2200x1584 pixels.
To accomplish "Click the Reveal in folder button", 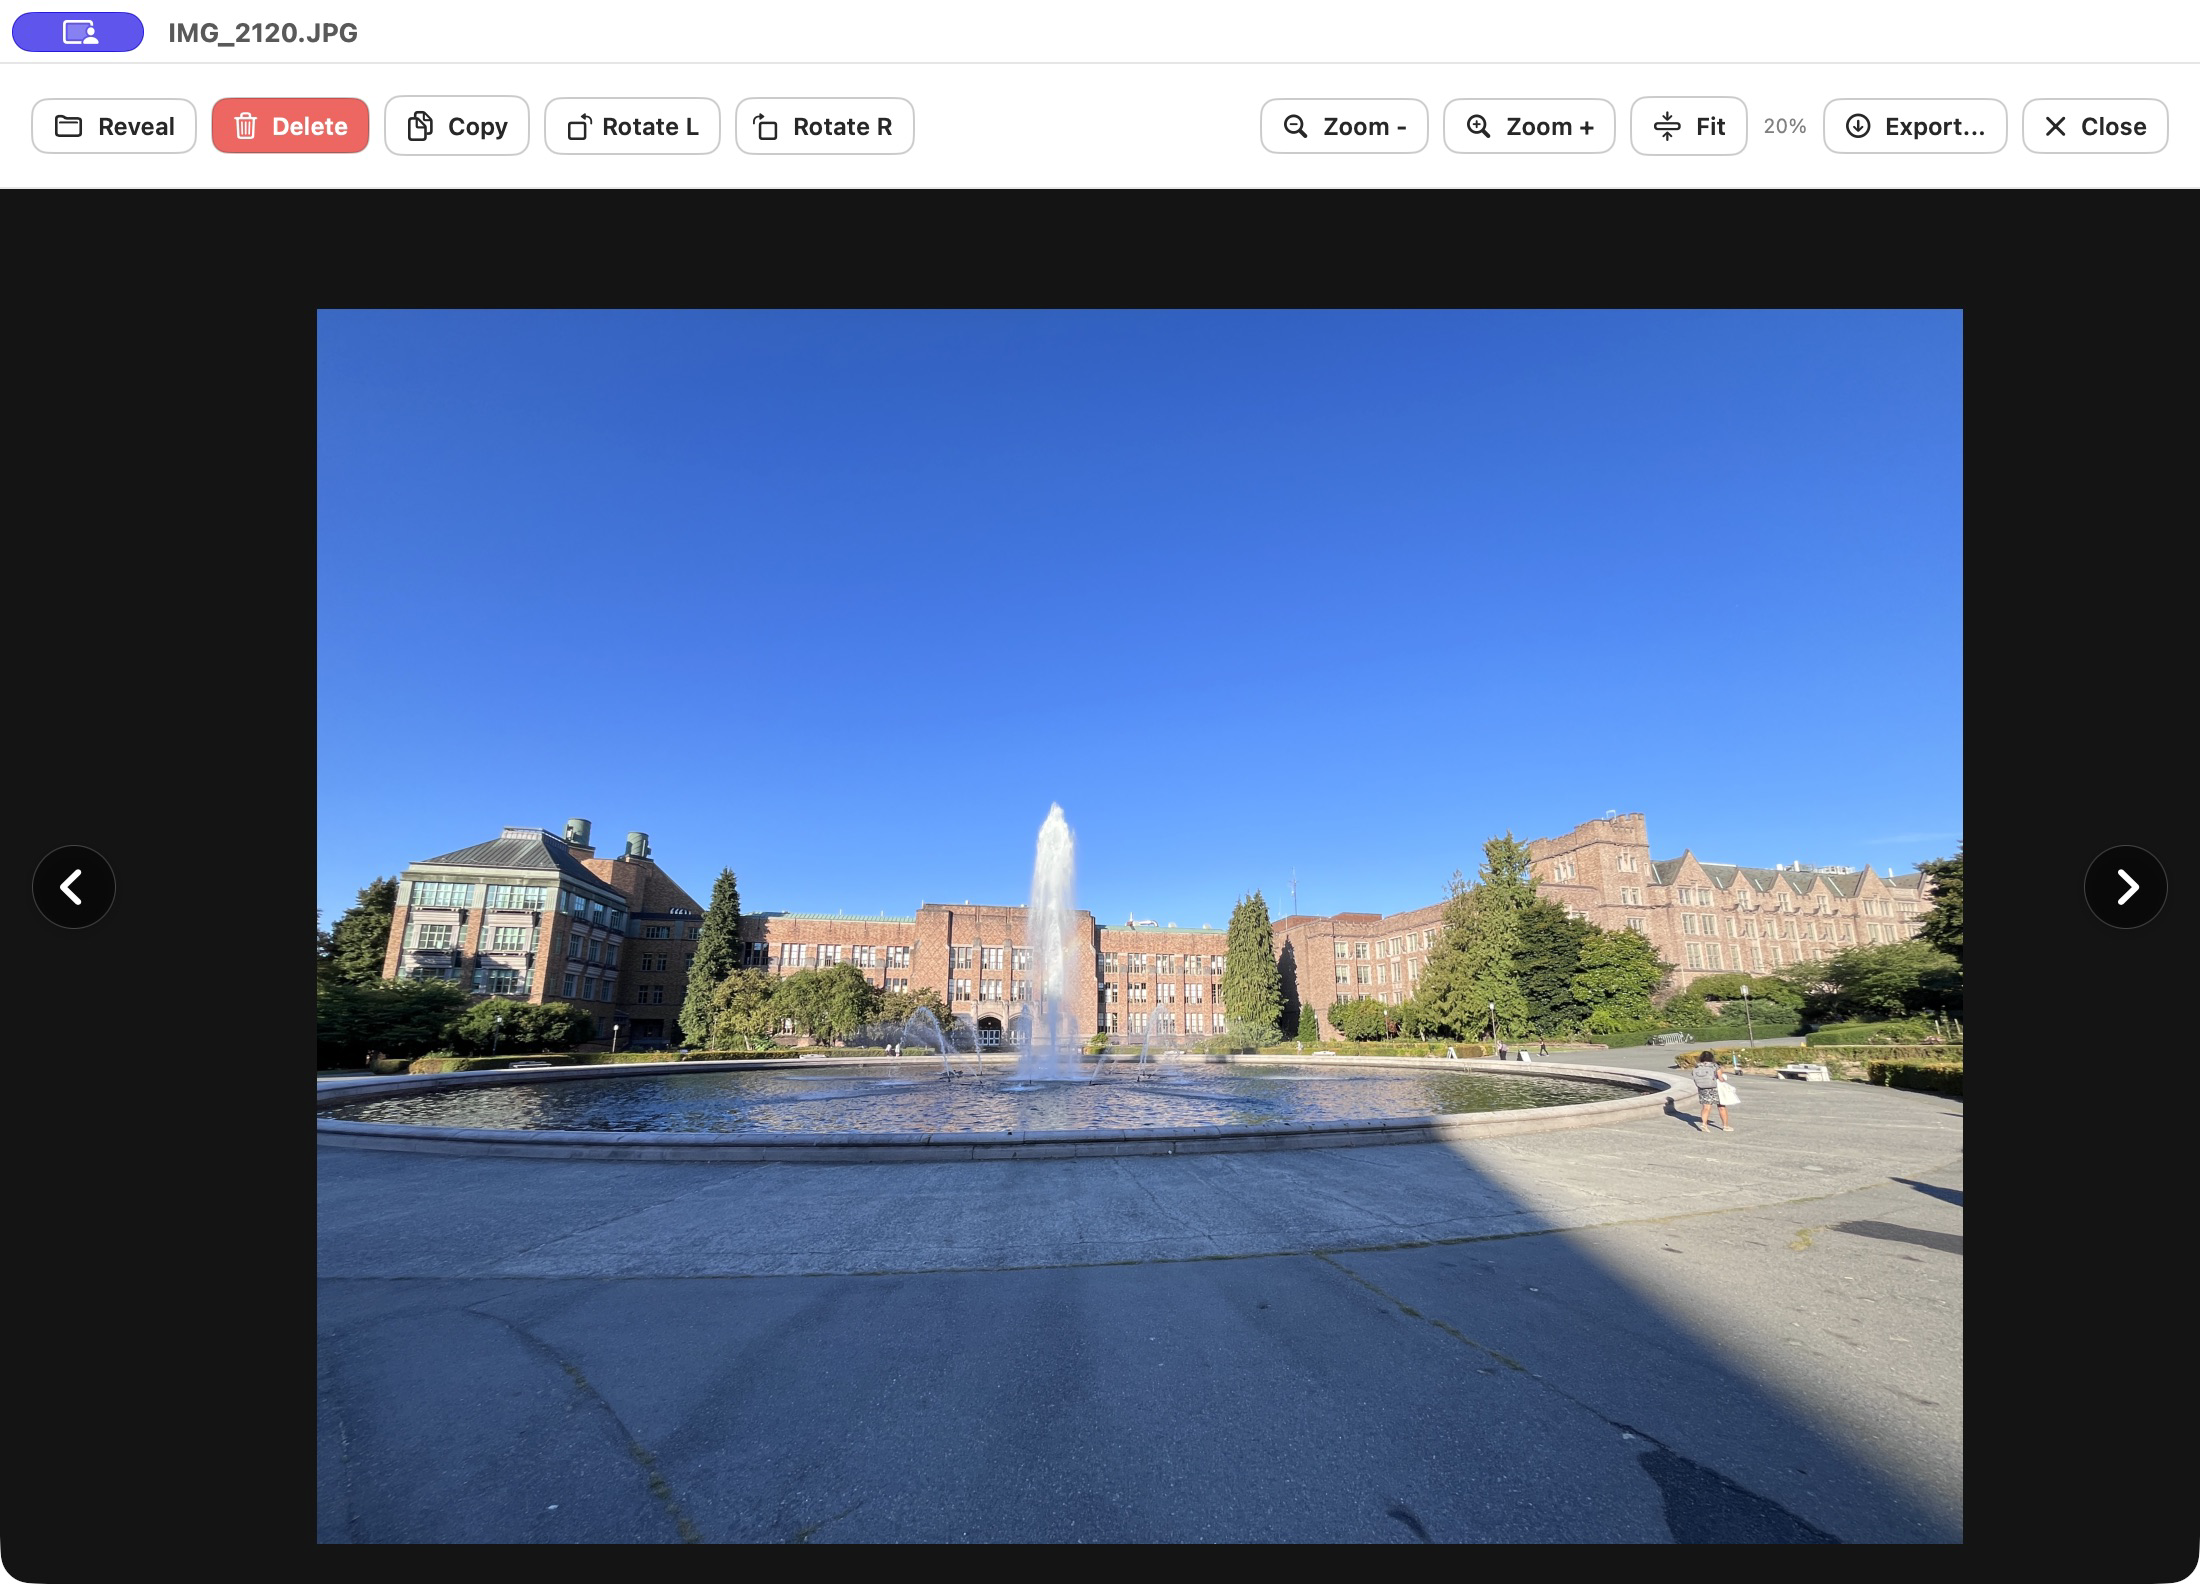I will [x=114, y=126].
